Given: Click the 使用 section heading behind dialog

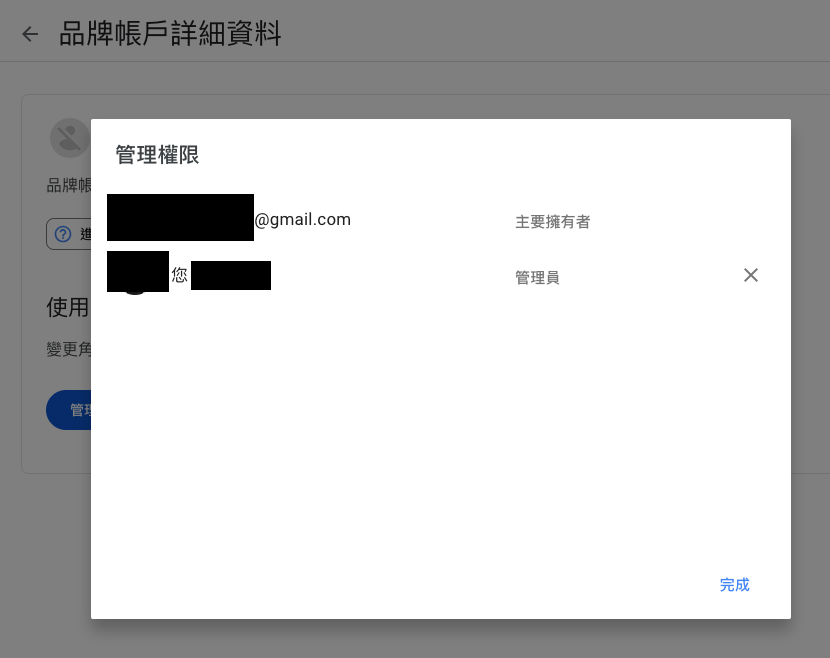Looking at the screenshot, I should (x=68, y=307).
